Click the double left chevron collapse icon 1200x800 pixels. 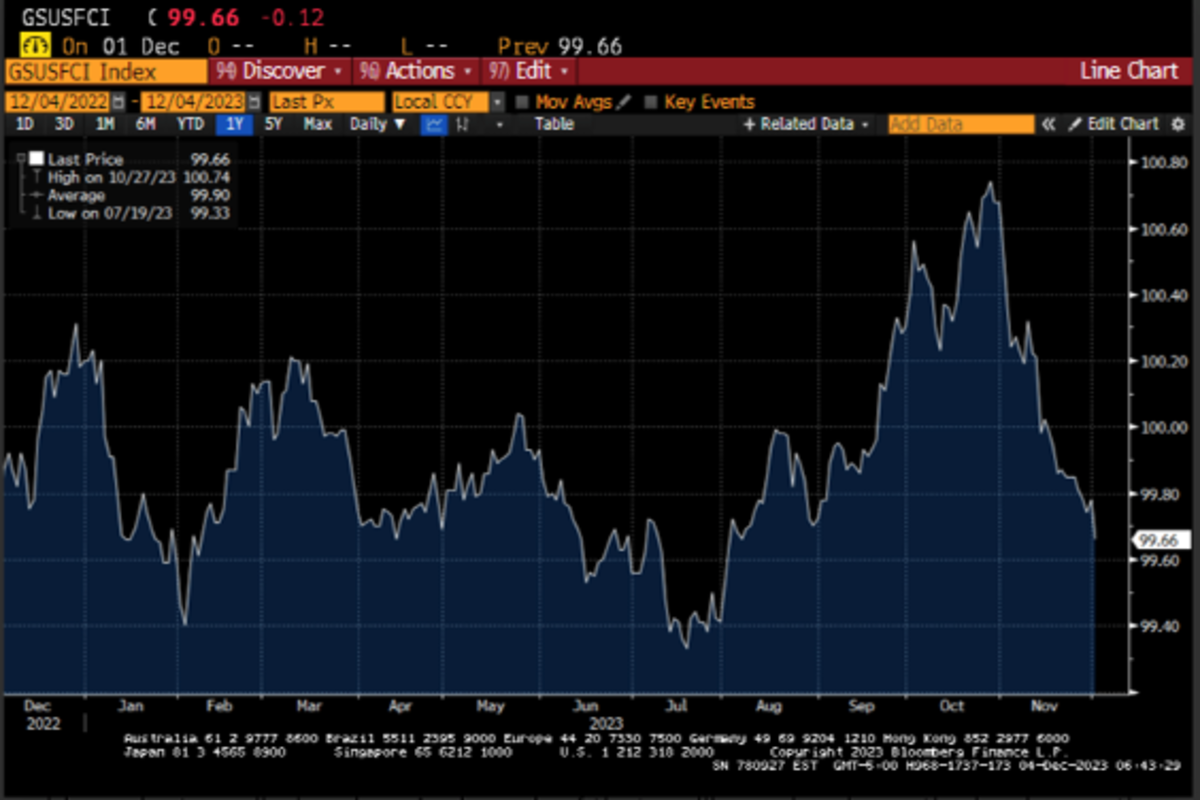point(1049,124)
